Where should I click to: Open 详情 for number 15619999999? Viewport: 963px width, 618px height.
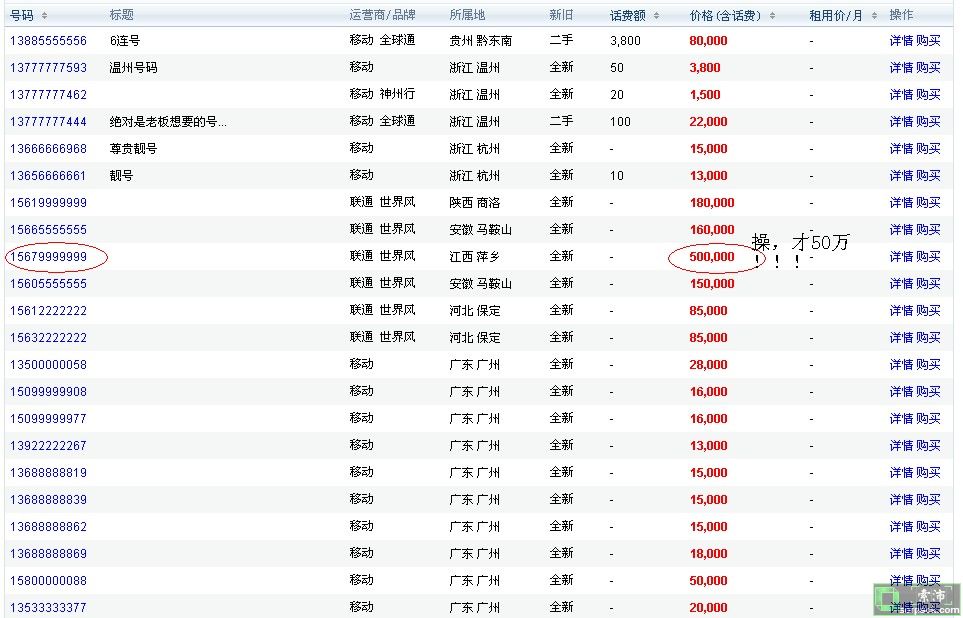point(901,203)
